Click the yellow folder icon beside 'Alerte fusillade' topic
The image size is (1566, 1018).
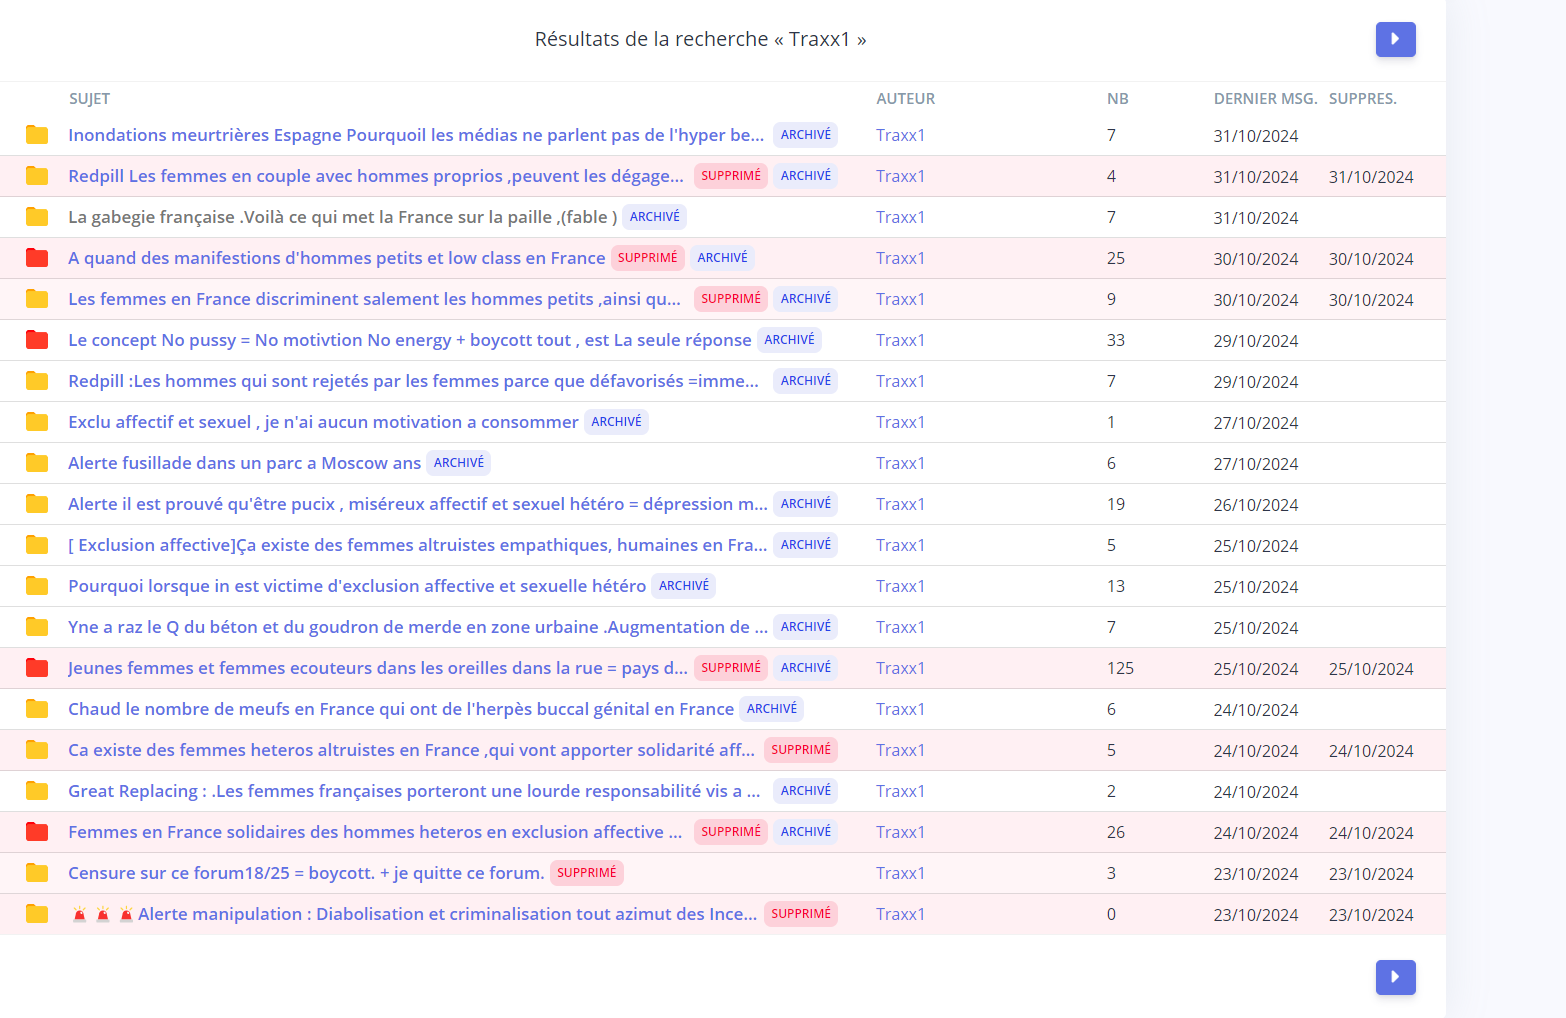tap(37, 463)
